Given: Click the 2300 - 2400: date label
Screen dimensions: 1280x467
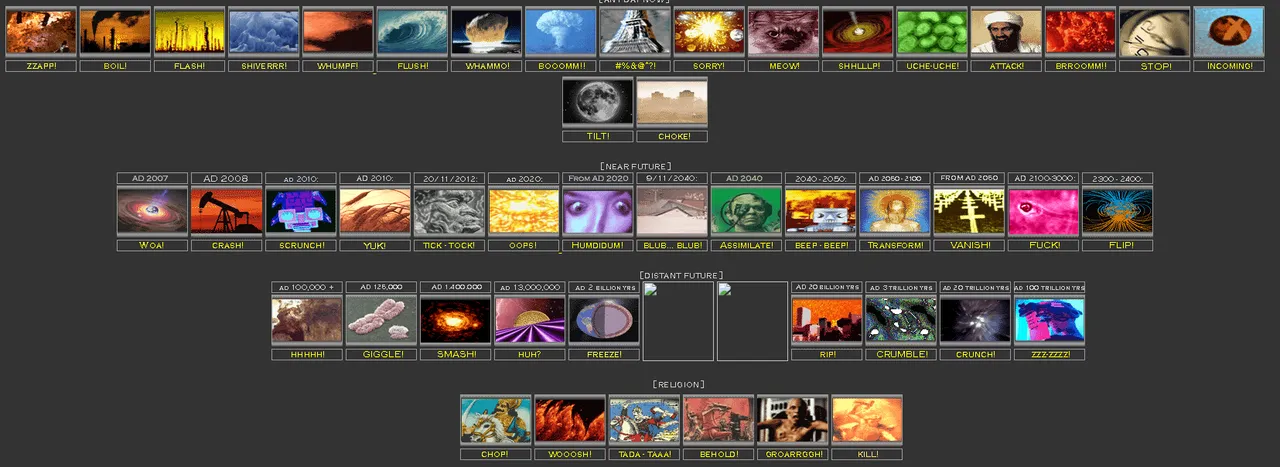Looking at the screenshot, I should coord(1117,178).
